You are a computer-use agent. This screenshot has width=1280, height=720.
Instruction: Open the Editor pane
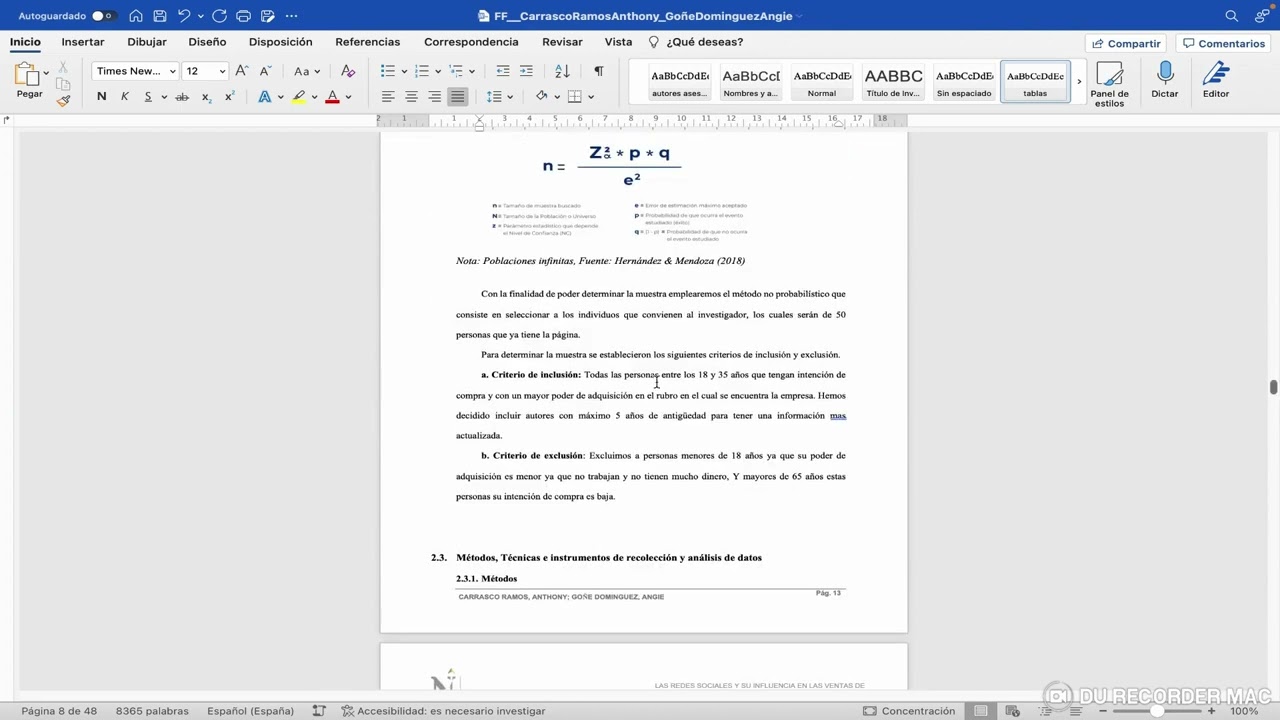[x=1216, y=80]
